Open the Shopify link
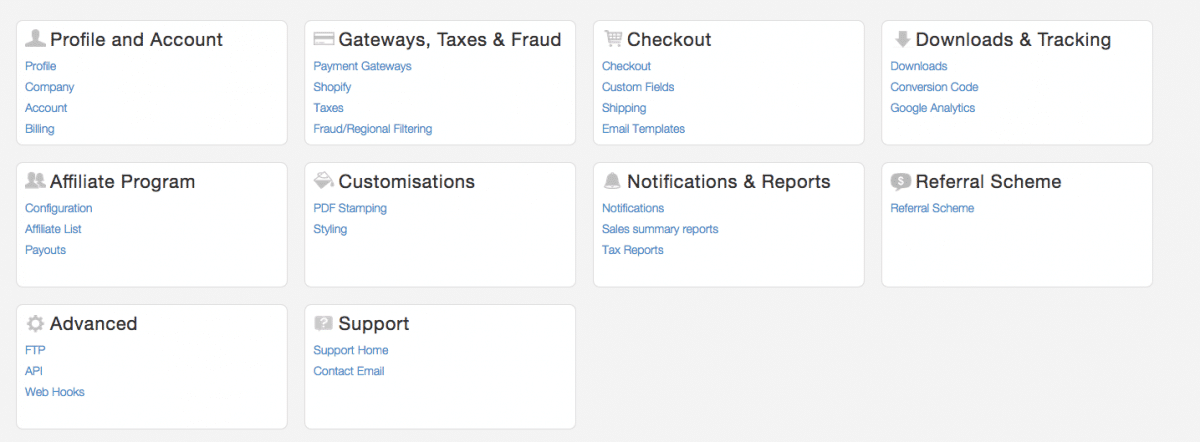The width and height of the screenshot is (1200, 442). point(332,87)
